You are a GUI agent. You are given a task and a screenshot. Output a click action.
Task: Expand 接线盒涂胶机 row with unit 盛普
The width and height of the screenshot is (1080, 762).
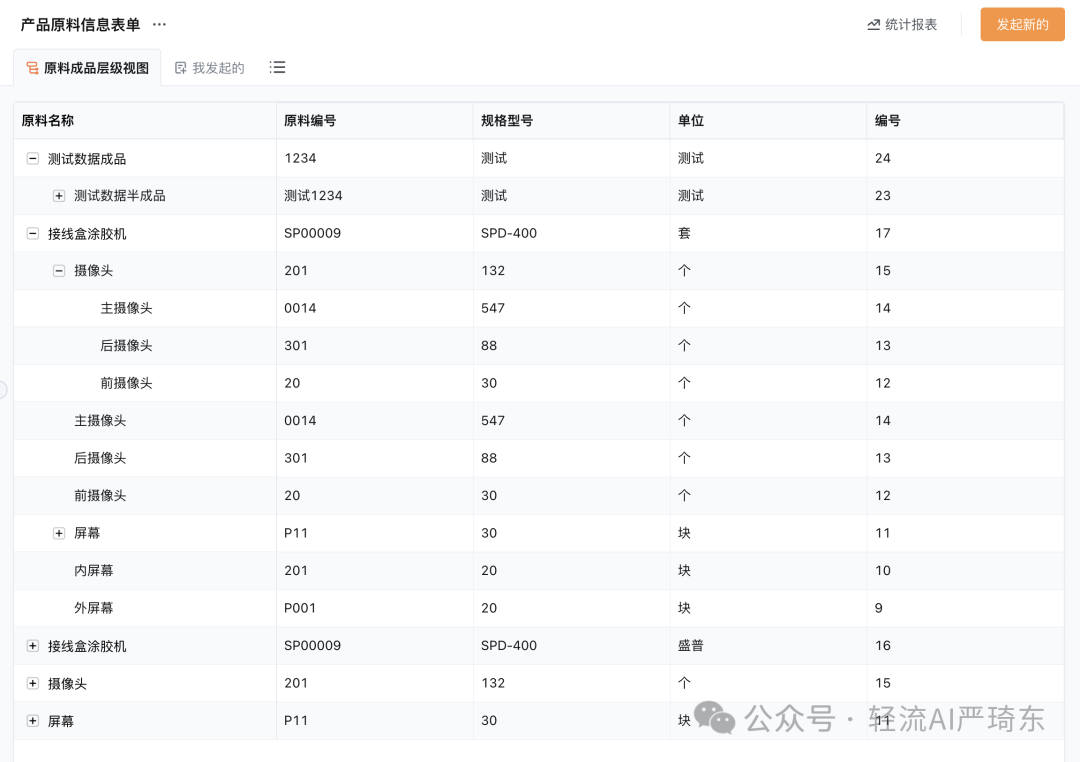pyautogui.click(x=32, y=646)
